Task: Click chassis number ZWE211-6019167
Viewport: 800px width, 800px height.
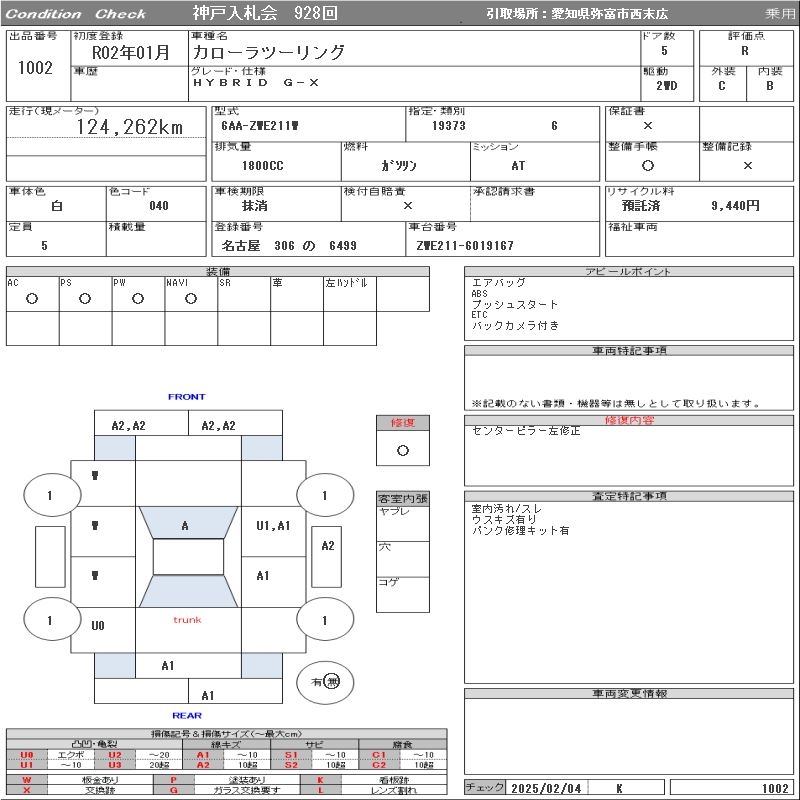Action: click(465, 246)
